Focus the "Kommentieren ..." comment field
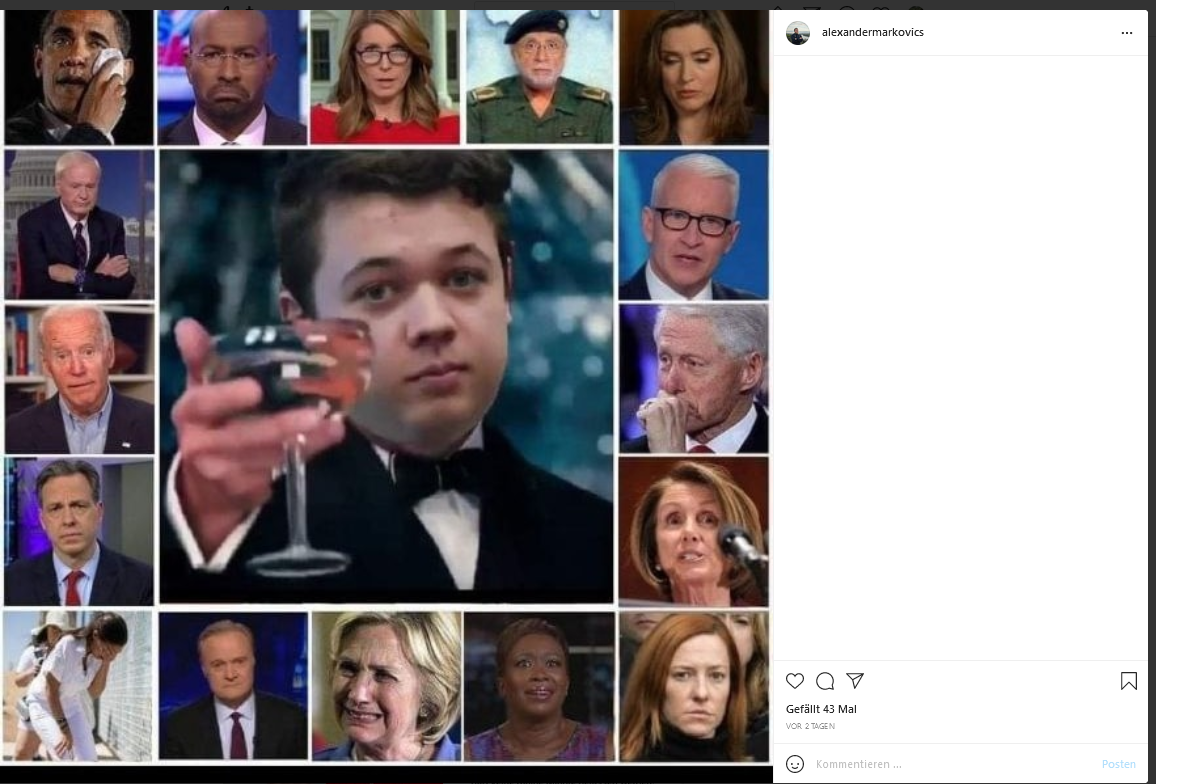This screenshot has height=784, width=1200. pos(950,764)
